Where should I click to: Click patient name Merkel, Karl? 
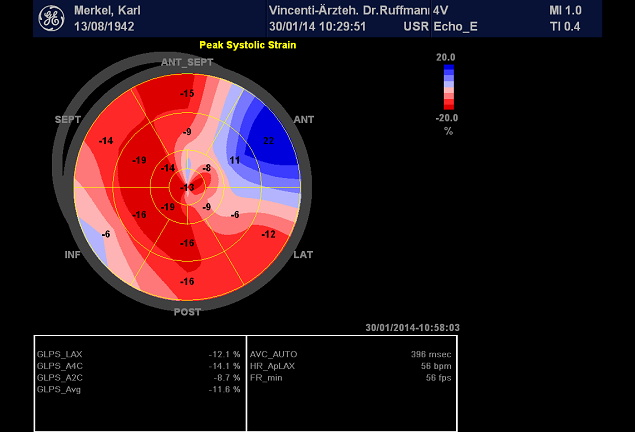pyautogui.click(x=107, y=9)
